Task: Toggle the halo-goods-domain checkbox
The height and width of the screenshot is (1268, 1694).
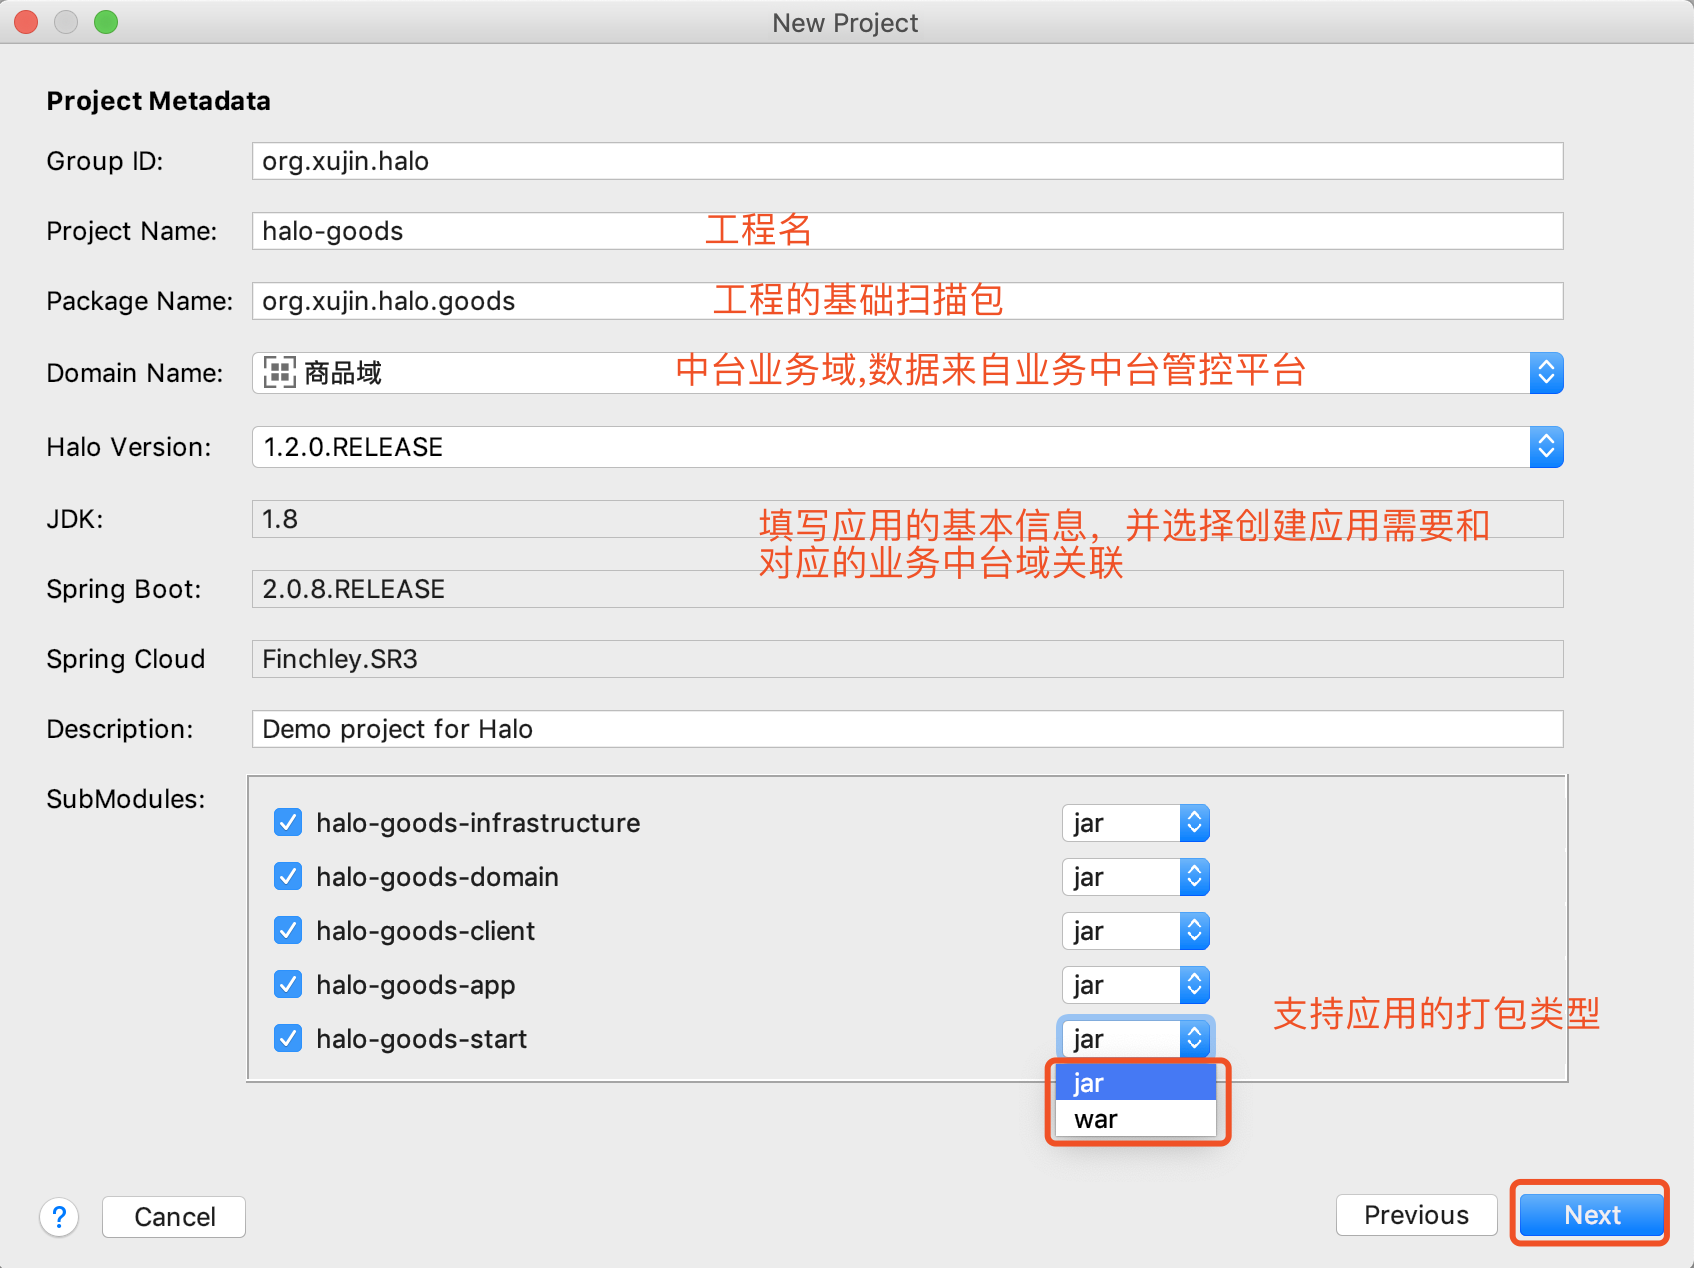Action: pyautogui.click(x=288, y=876)
